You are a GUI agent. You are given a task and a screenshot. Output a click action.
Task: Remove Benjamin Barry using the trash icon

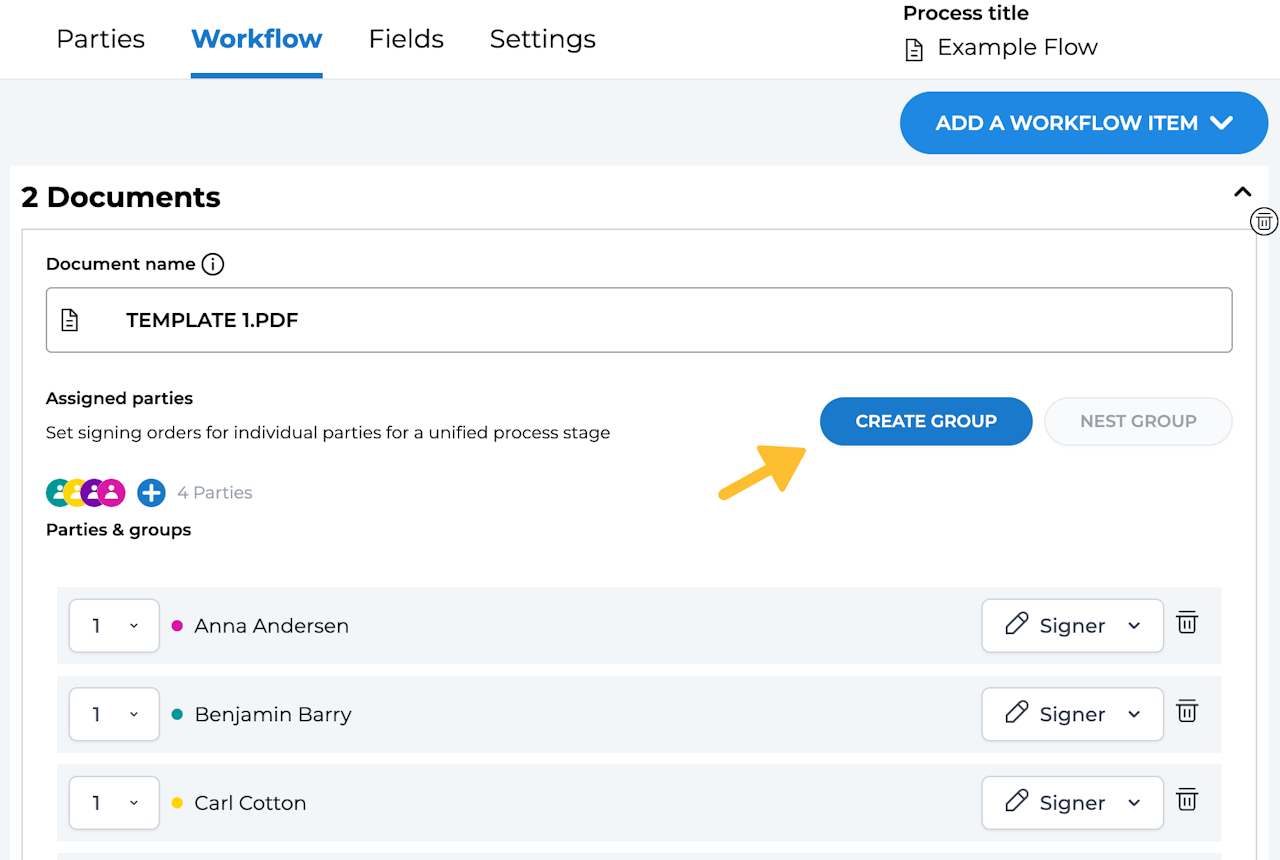(x=1187, y=712)
